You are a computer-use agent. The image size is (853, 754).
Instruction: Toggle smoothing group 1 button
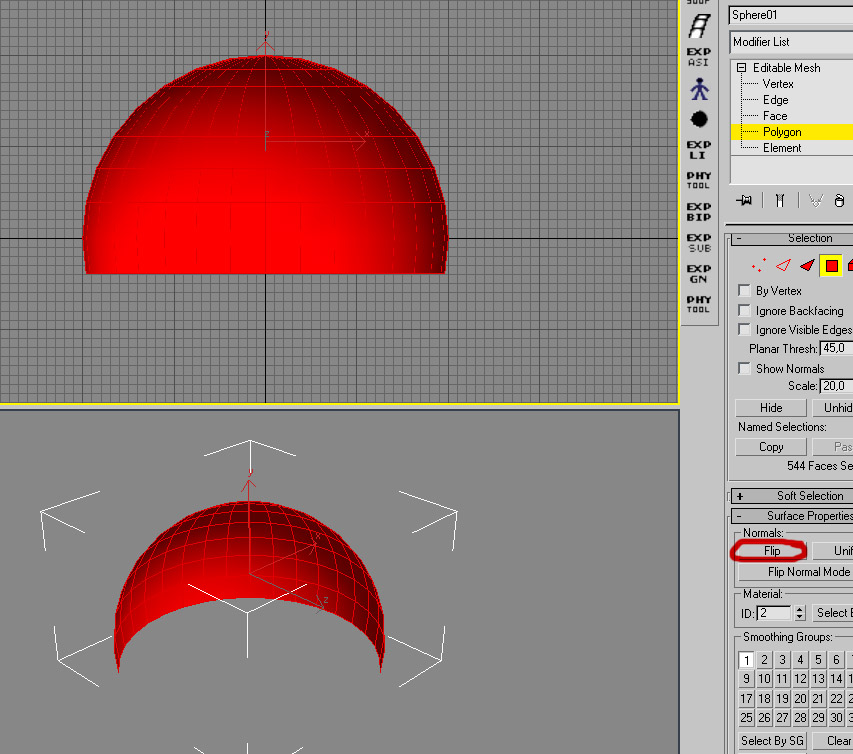tap(746, 660)
